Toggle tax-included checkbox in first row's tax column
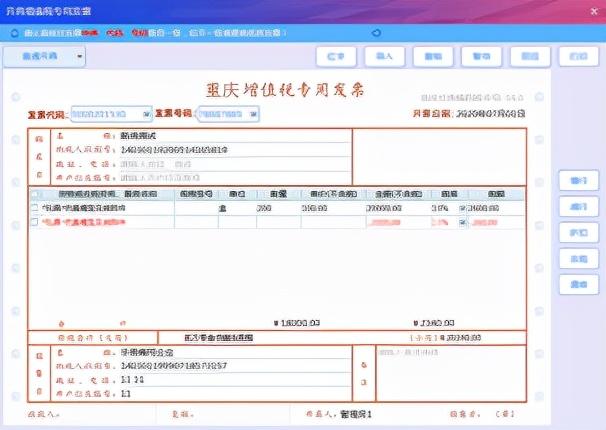Screen dimensions: 606x430 tap(462, 208)
